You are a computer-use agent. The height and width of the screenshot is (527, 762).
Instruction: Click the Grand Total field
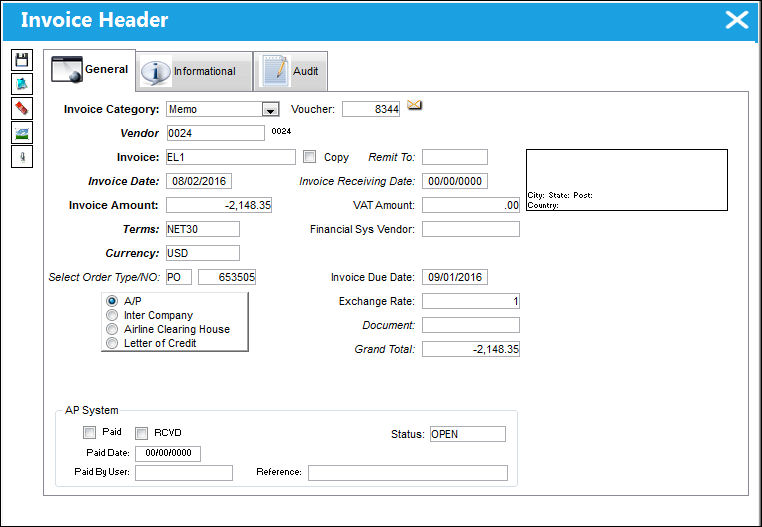470,349
